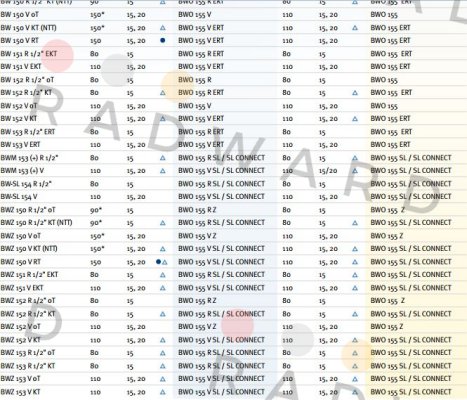Select the BW-SL 154 V product name
Image resolution: width=467 pixels, height=400 pixels.
[19, 197]
